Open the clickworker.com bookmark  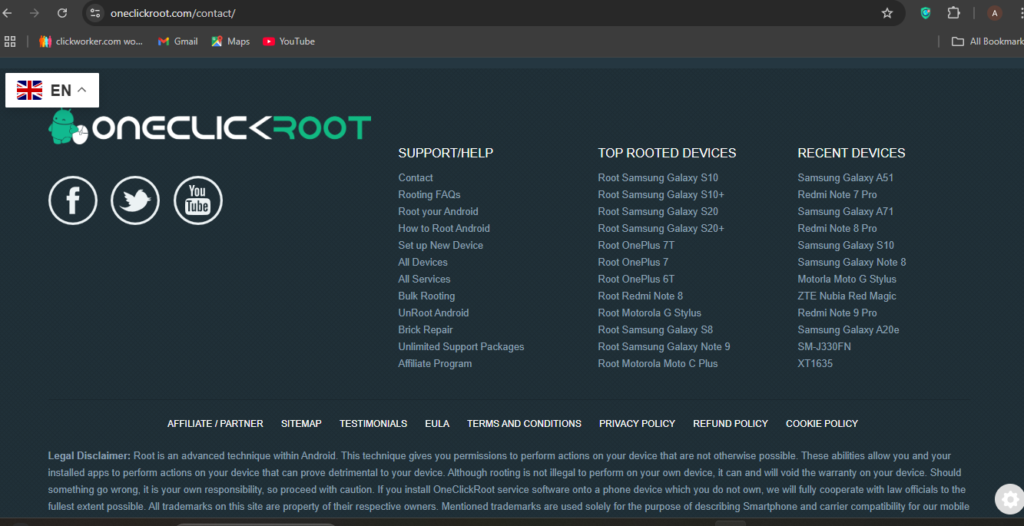coord(91,41)
